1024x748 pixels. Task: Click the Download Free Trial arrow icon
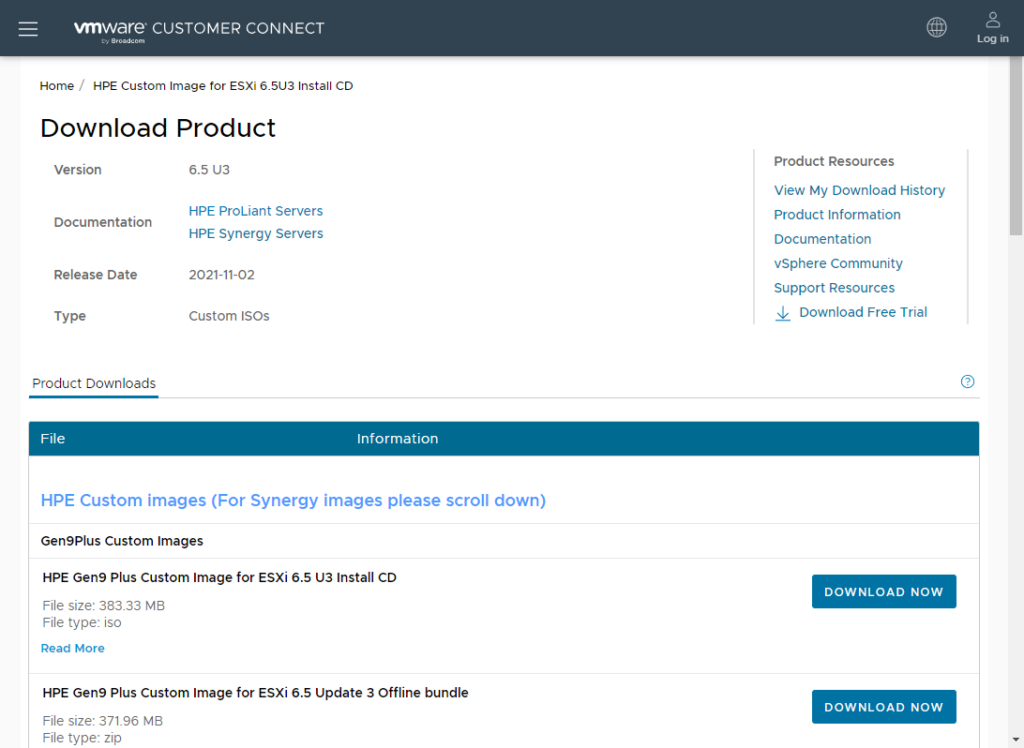click(782, 313)
